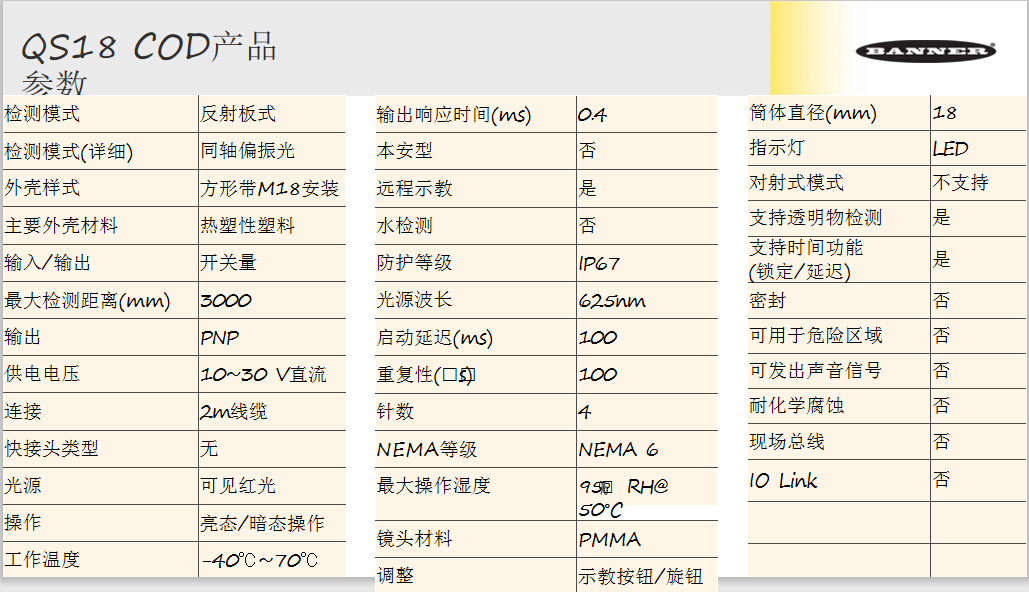Select the '防护等级' label
The width and height of the screenshot is (1029, 592).
tap(414, 263)
